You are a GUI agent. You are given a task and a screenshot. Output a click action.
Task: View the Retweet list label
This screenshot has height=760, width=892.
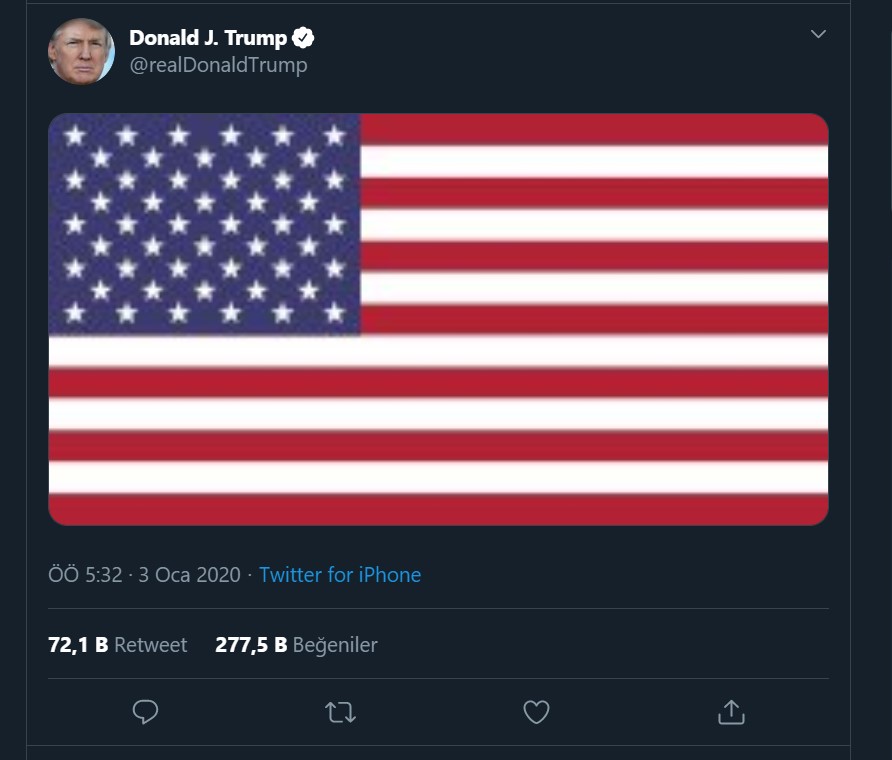click(x=150, y=645)
